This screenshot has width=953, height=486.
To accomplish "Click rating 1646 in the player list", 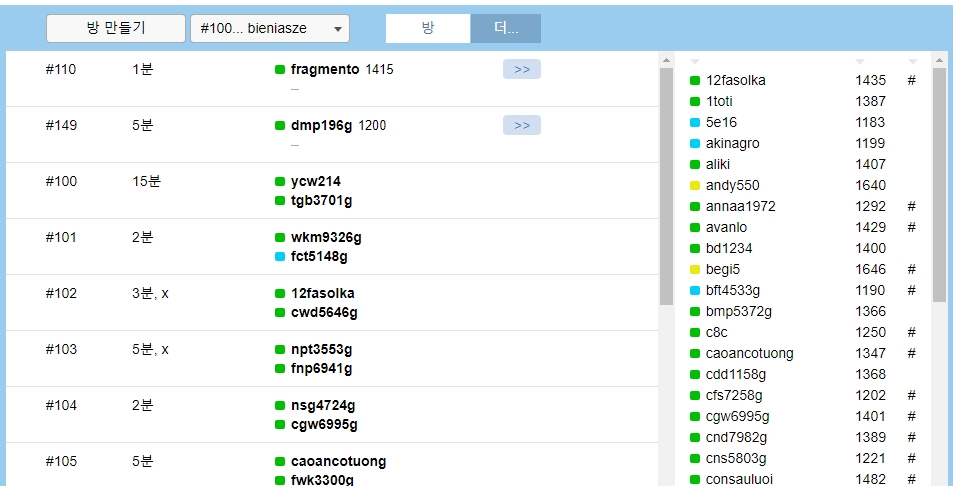I will [870, 270].
